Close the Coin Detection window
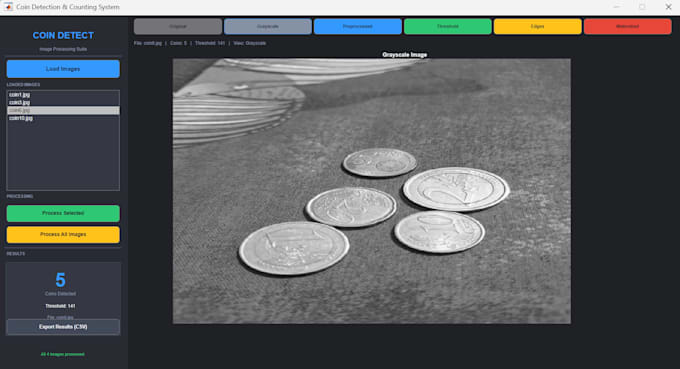This screenshot has width=680, height=369. [668, 7]
